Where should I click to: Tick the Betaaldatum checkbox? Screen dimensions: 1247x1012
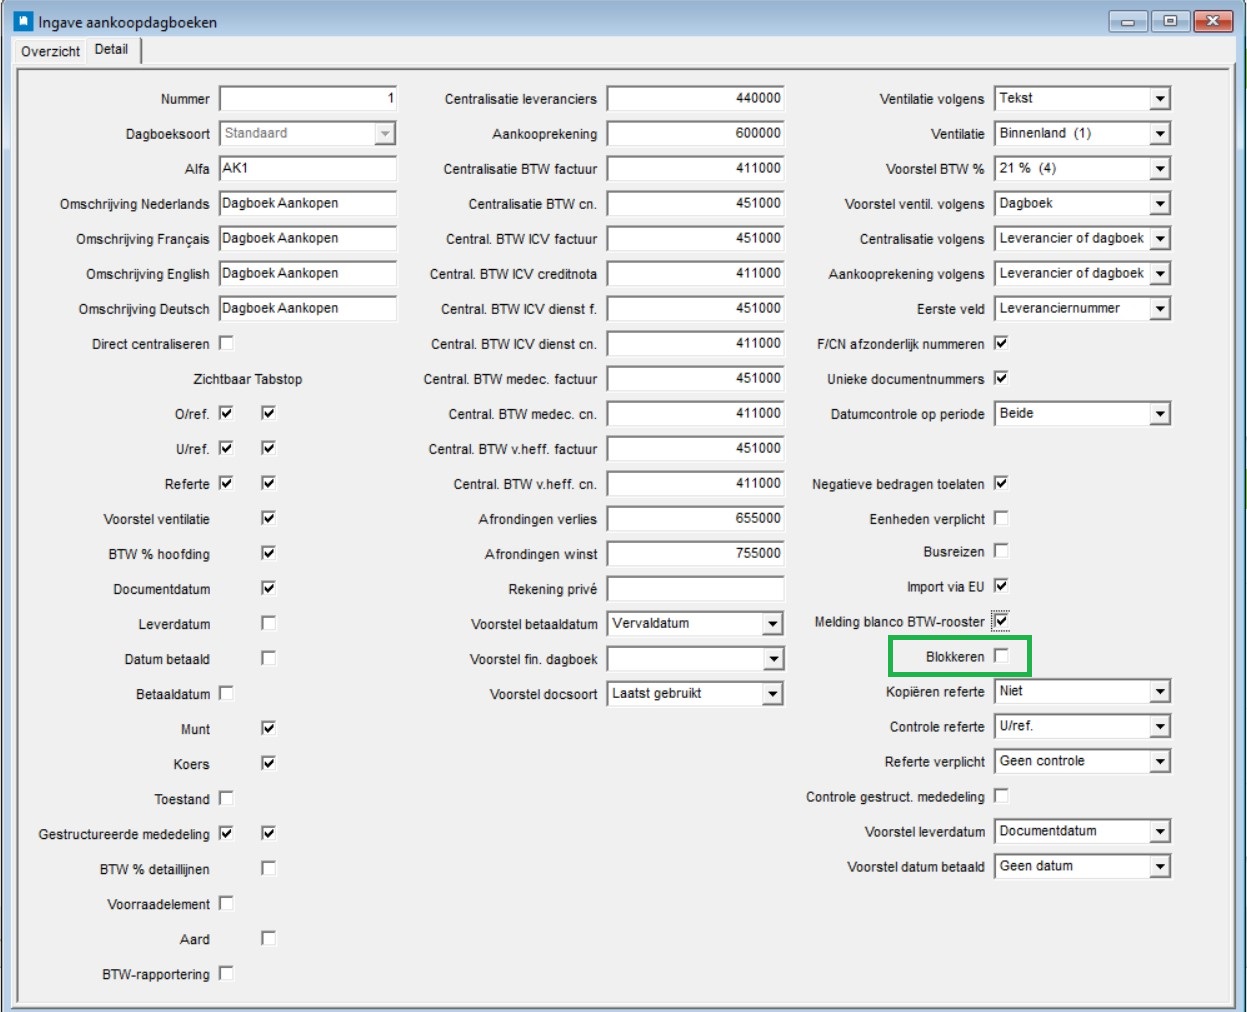(226, 693)
